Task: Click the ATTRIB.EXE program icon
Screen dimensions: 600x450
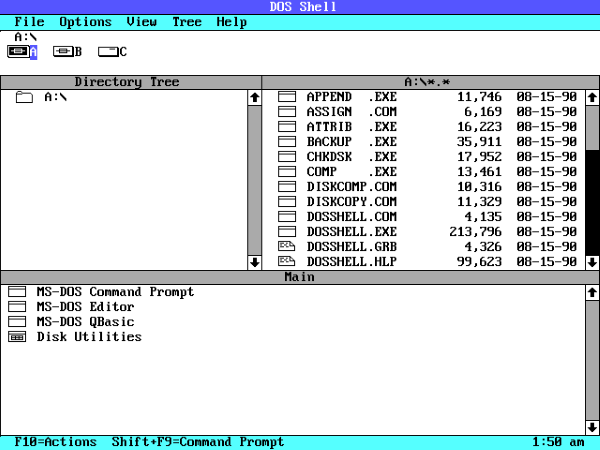Action: click(287, 127)
